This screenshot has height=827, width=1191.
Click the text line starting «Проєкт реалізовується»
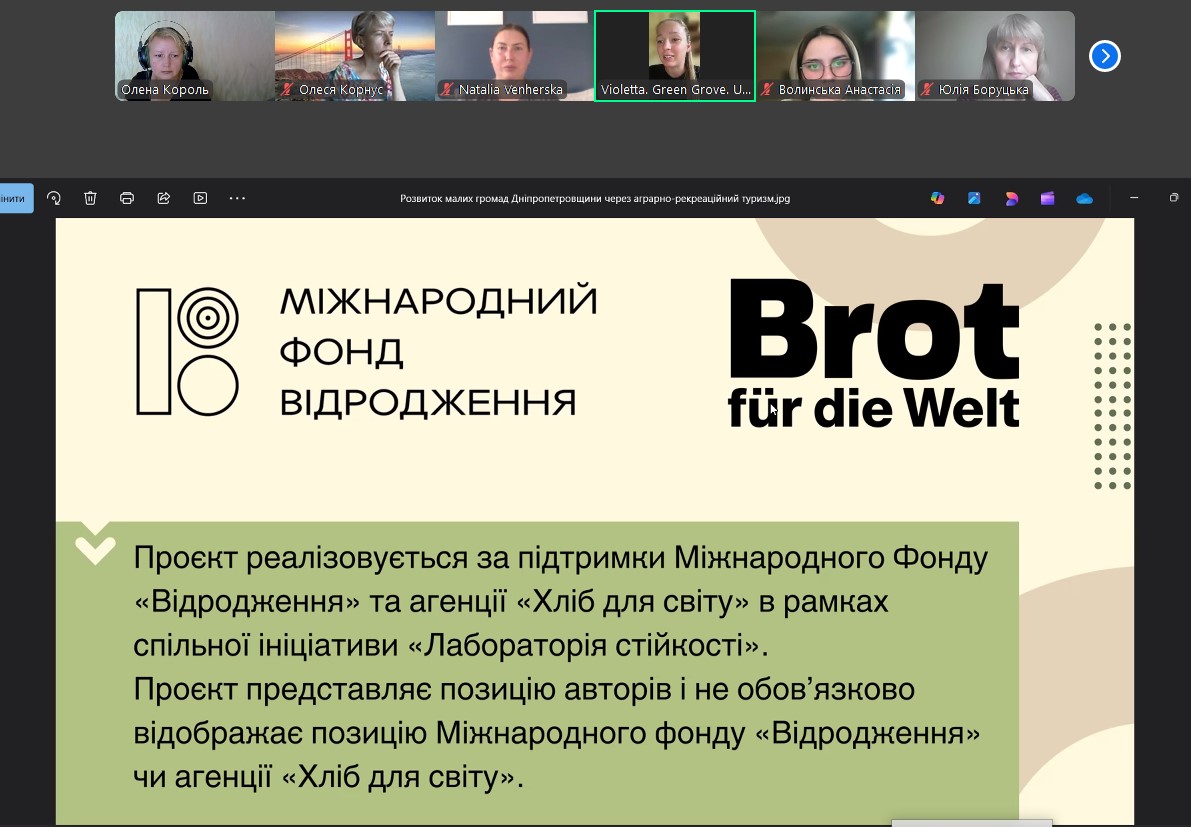[x=561, y=558]
